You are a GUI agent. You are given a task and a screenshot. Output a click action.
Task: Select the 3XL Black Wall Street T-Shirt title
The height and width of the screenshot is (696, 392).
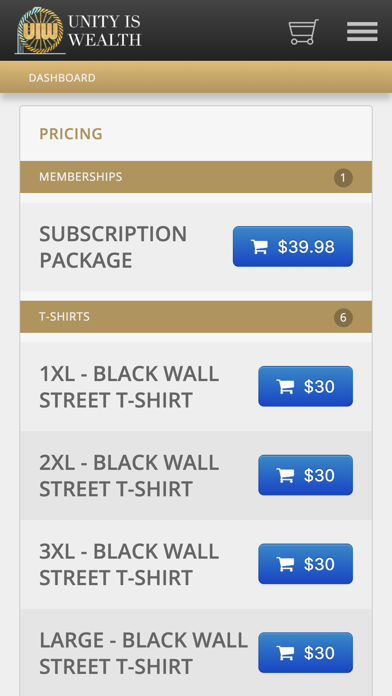click(x=129, y=564)
